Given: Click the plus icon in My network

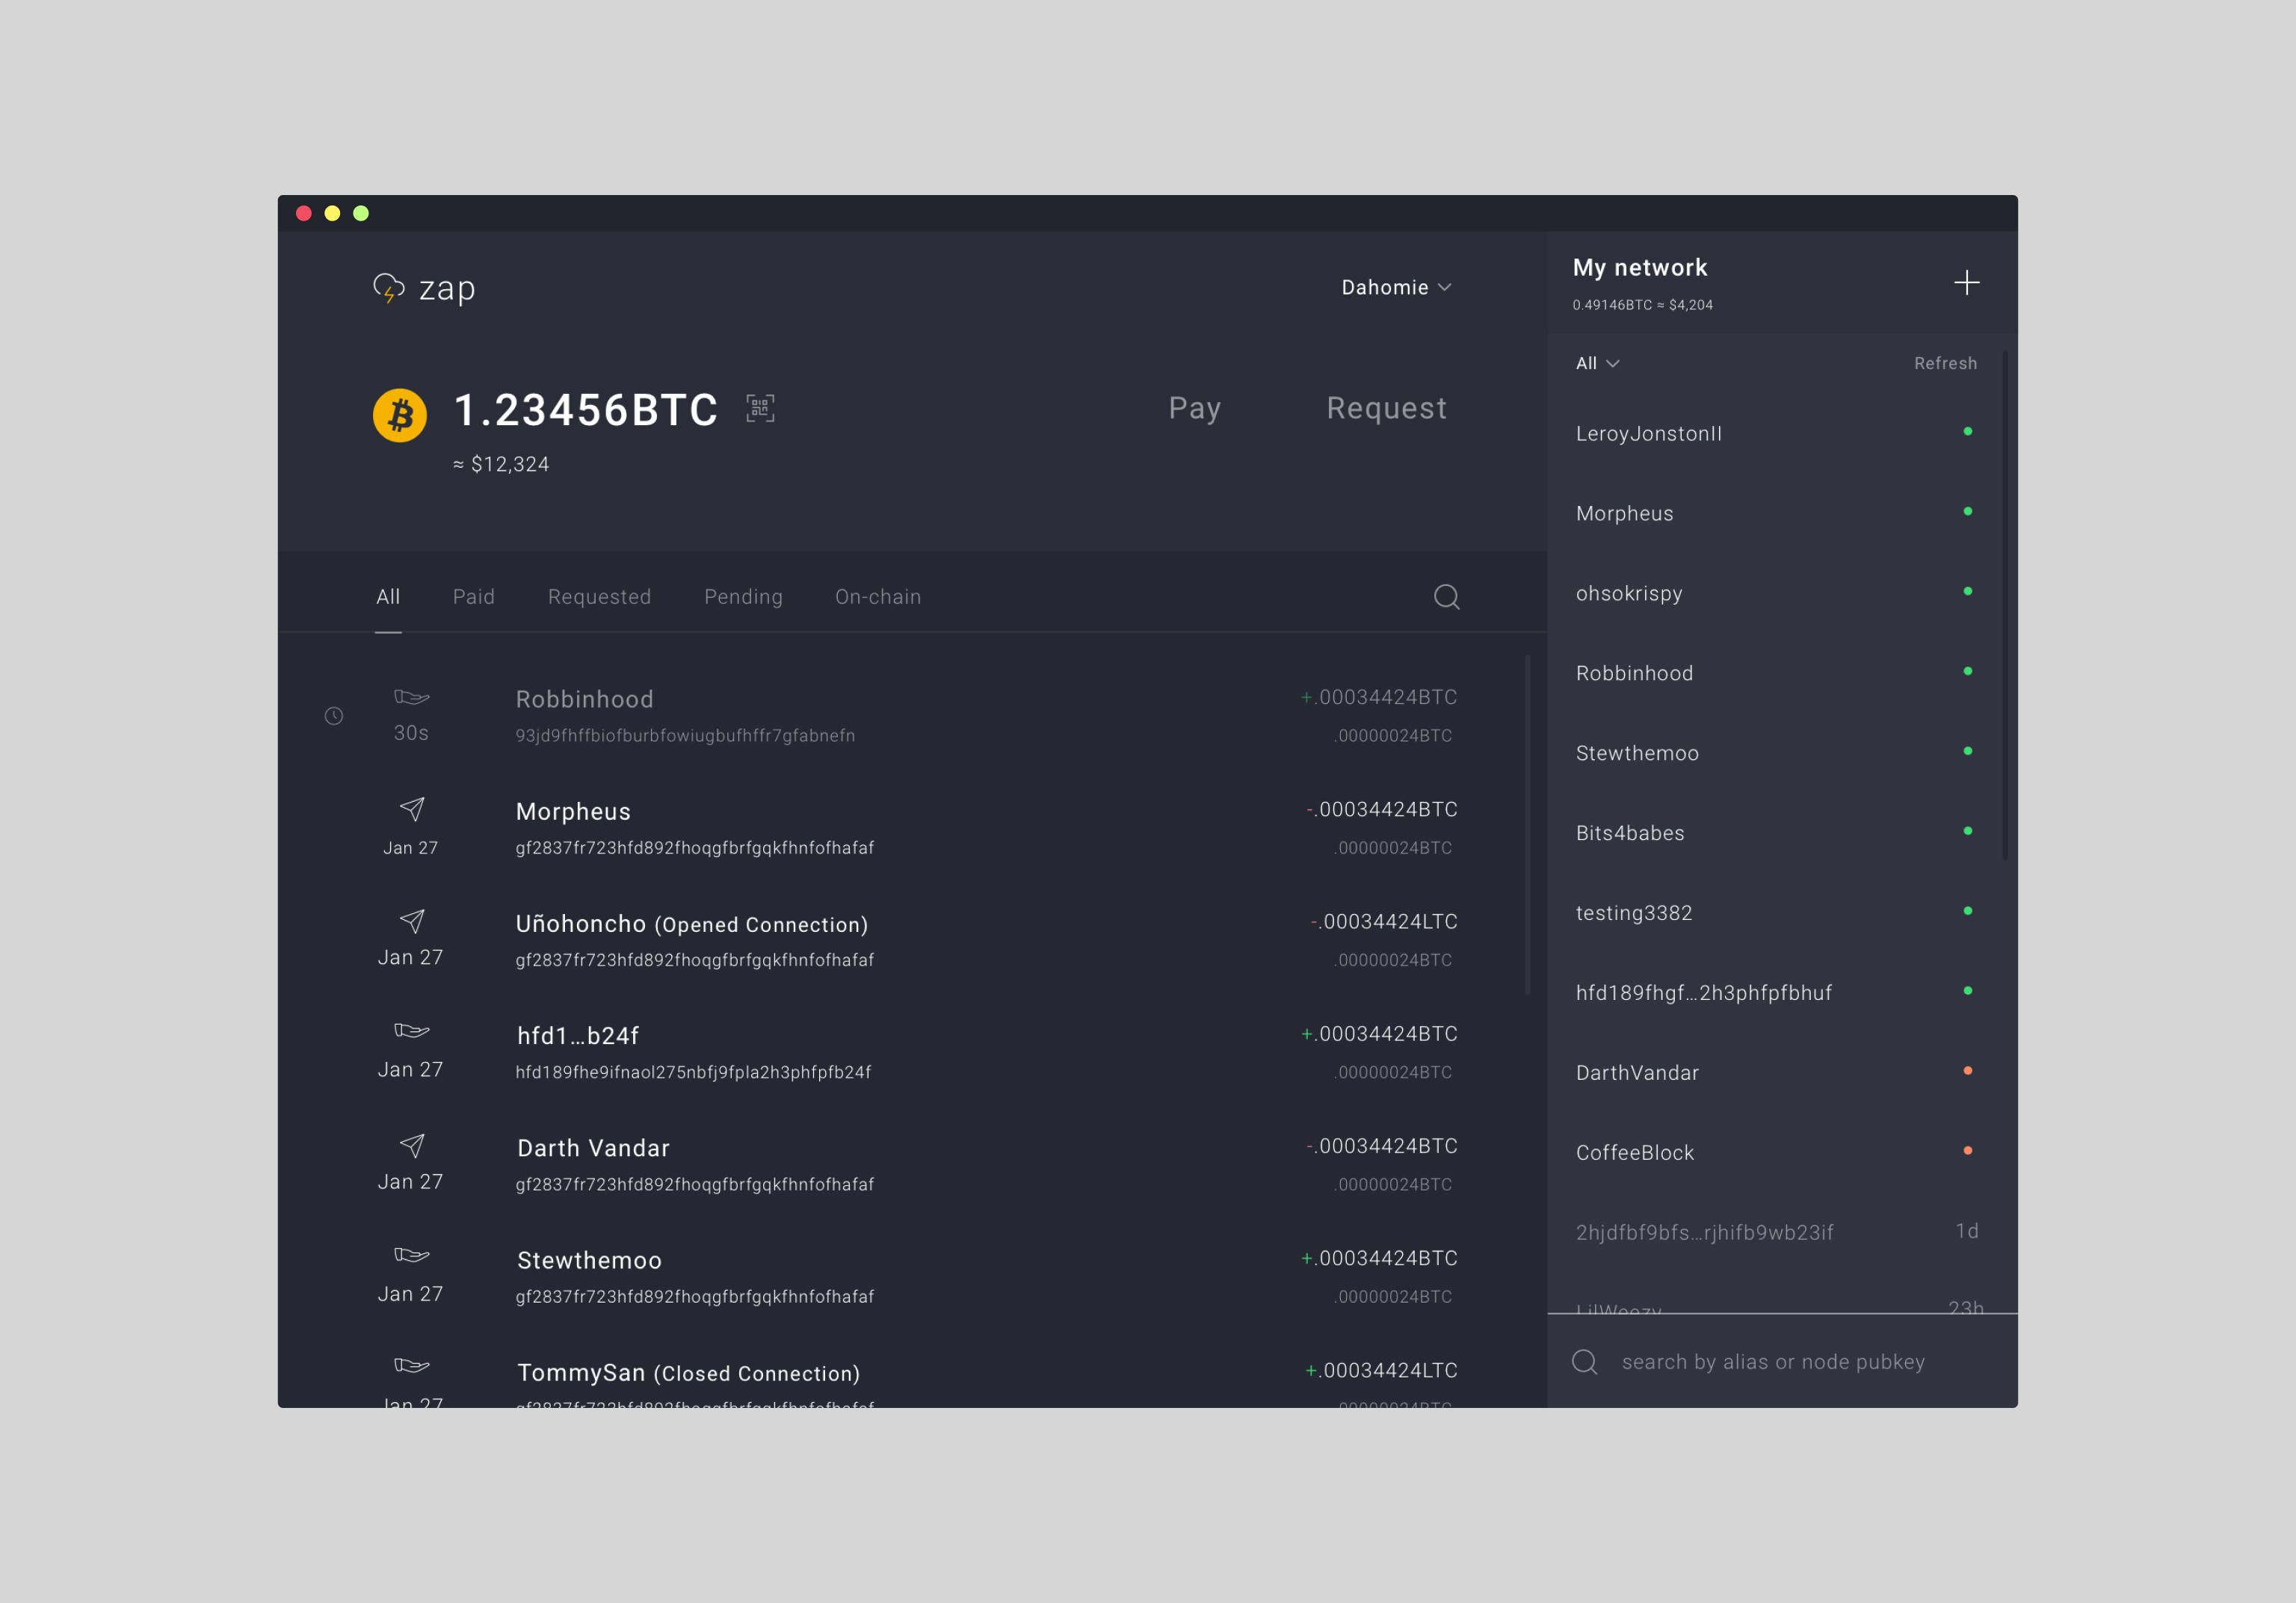Looking at the screenshot, I should pos(1966,283).
